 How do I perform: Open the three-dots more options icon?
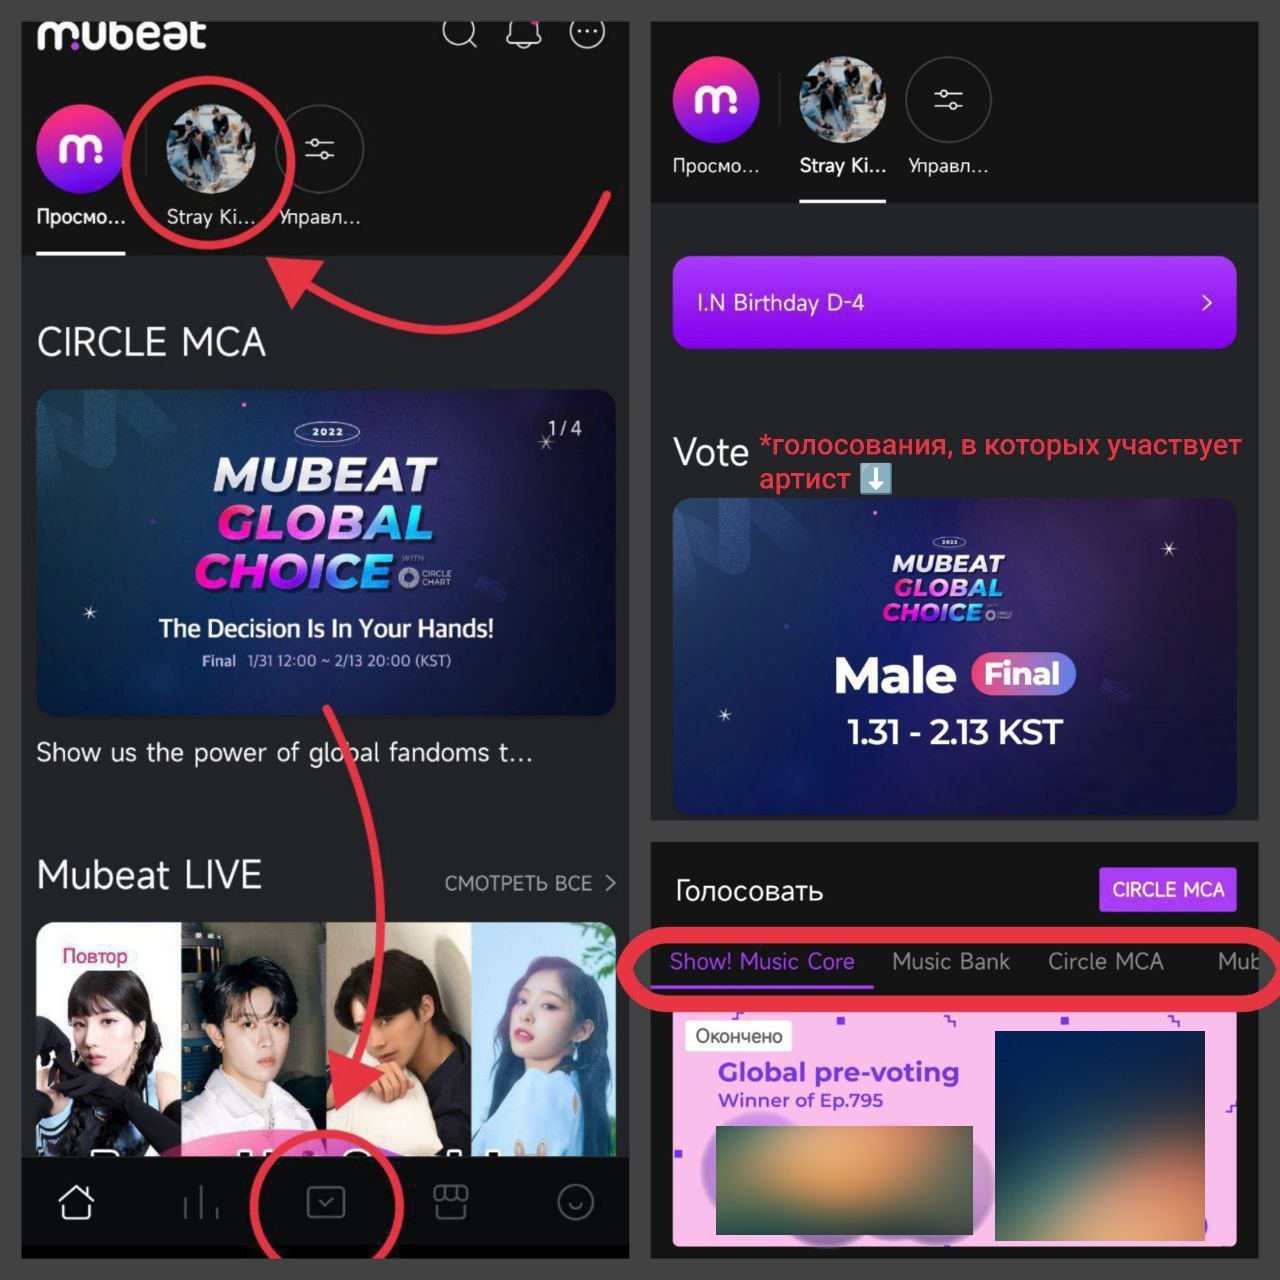tap(587, 32)
